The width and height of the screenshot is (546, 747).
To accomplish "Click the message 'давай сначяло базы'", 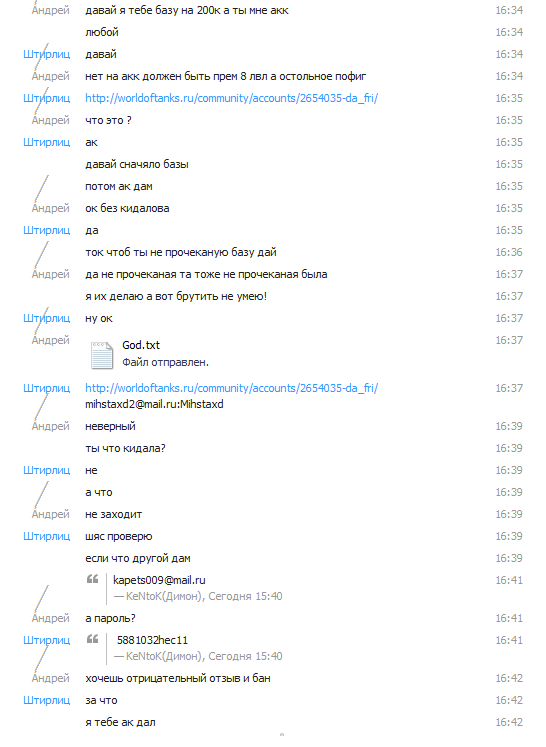I will point(137,164).
